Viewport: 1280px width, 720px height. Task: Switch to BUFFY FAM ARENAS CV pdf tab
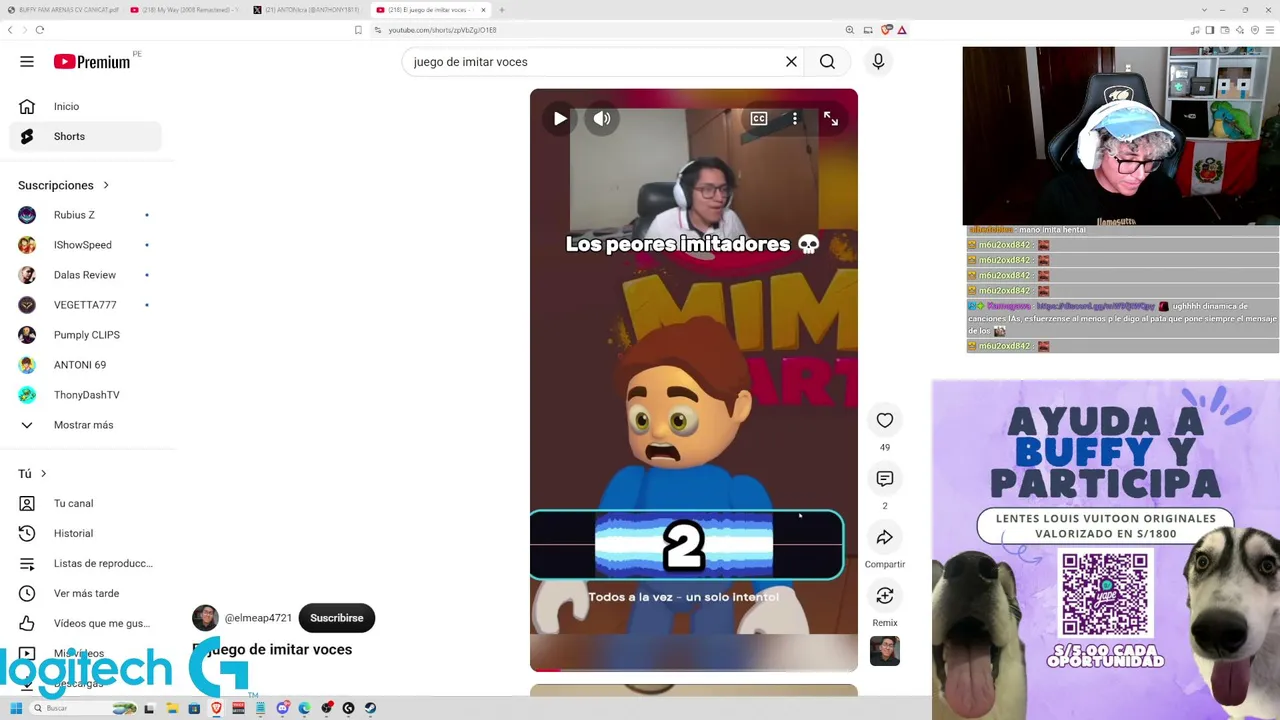click(62, 10)
